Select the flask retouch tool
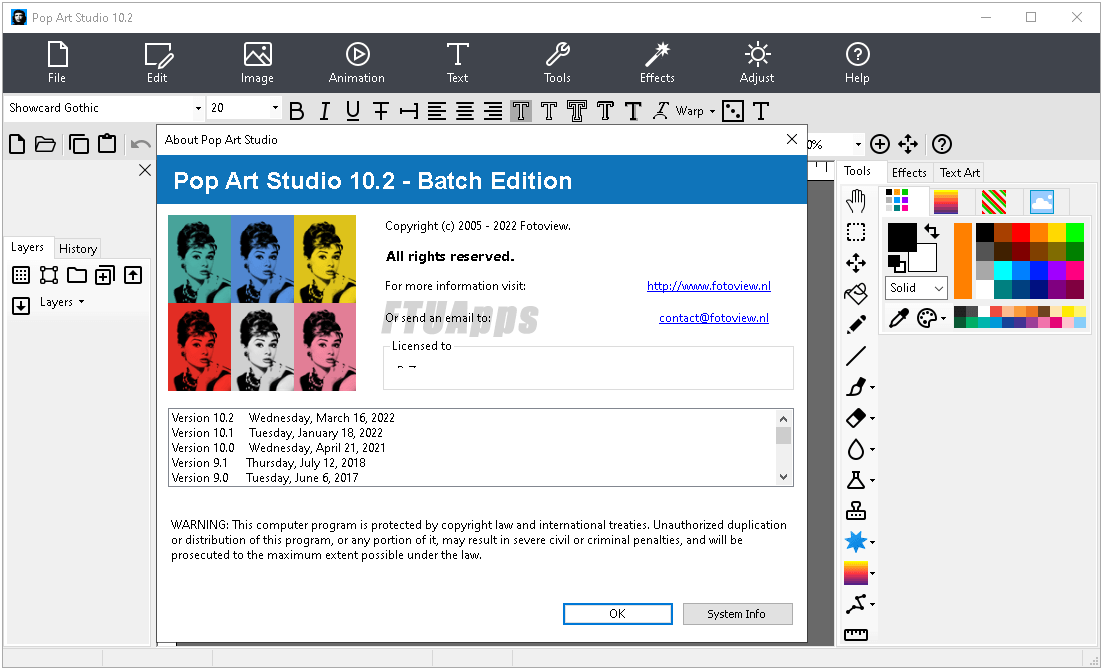The width and height of the screenshot is (1104, 671). (x=855, y=480)
